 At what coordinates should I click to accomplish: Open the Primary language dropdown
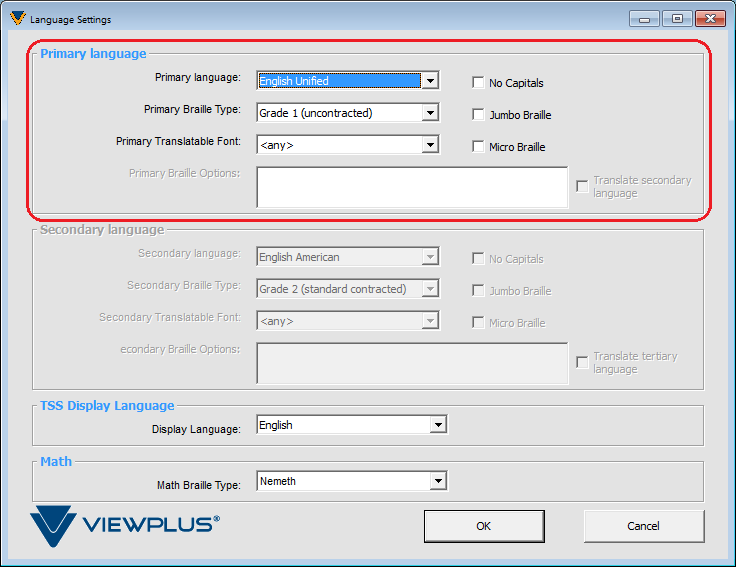coord(430,81)
